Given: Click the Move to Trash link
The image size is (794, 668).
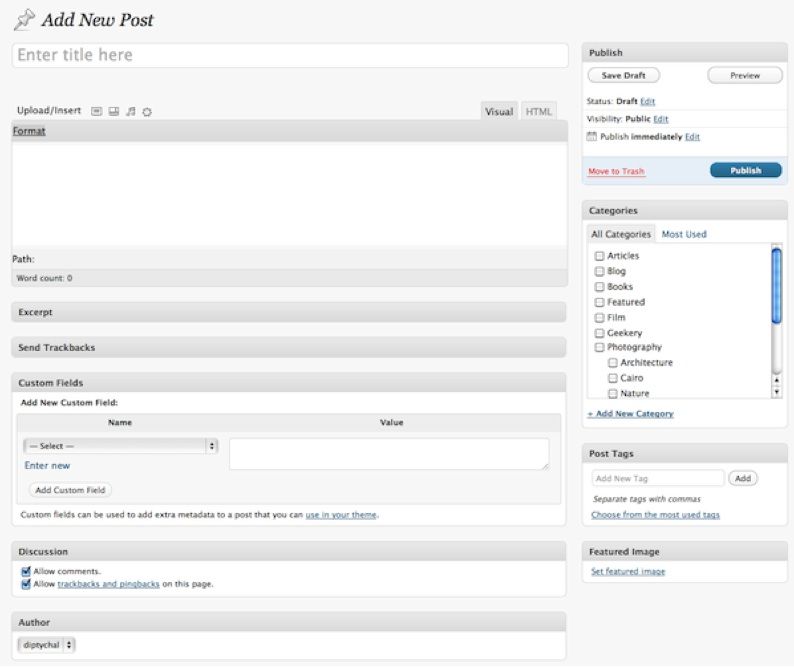Looking at the screenshot, I should (x=616, y=171).
